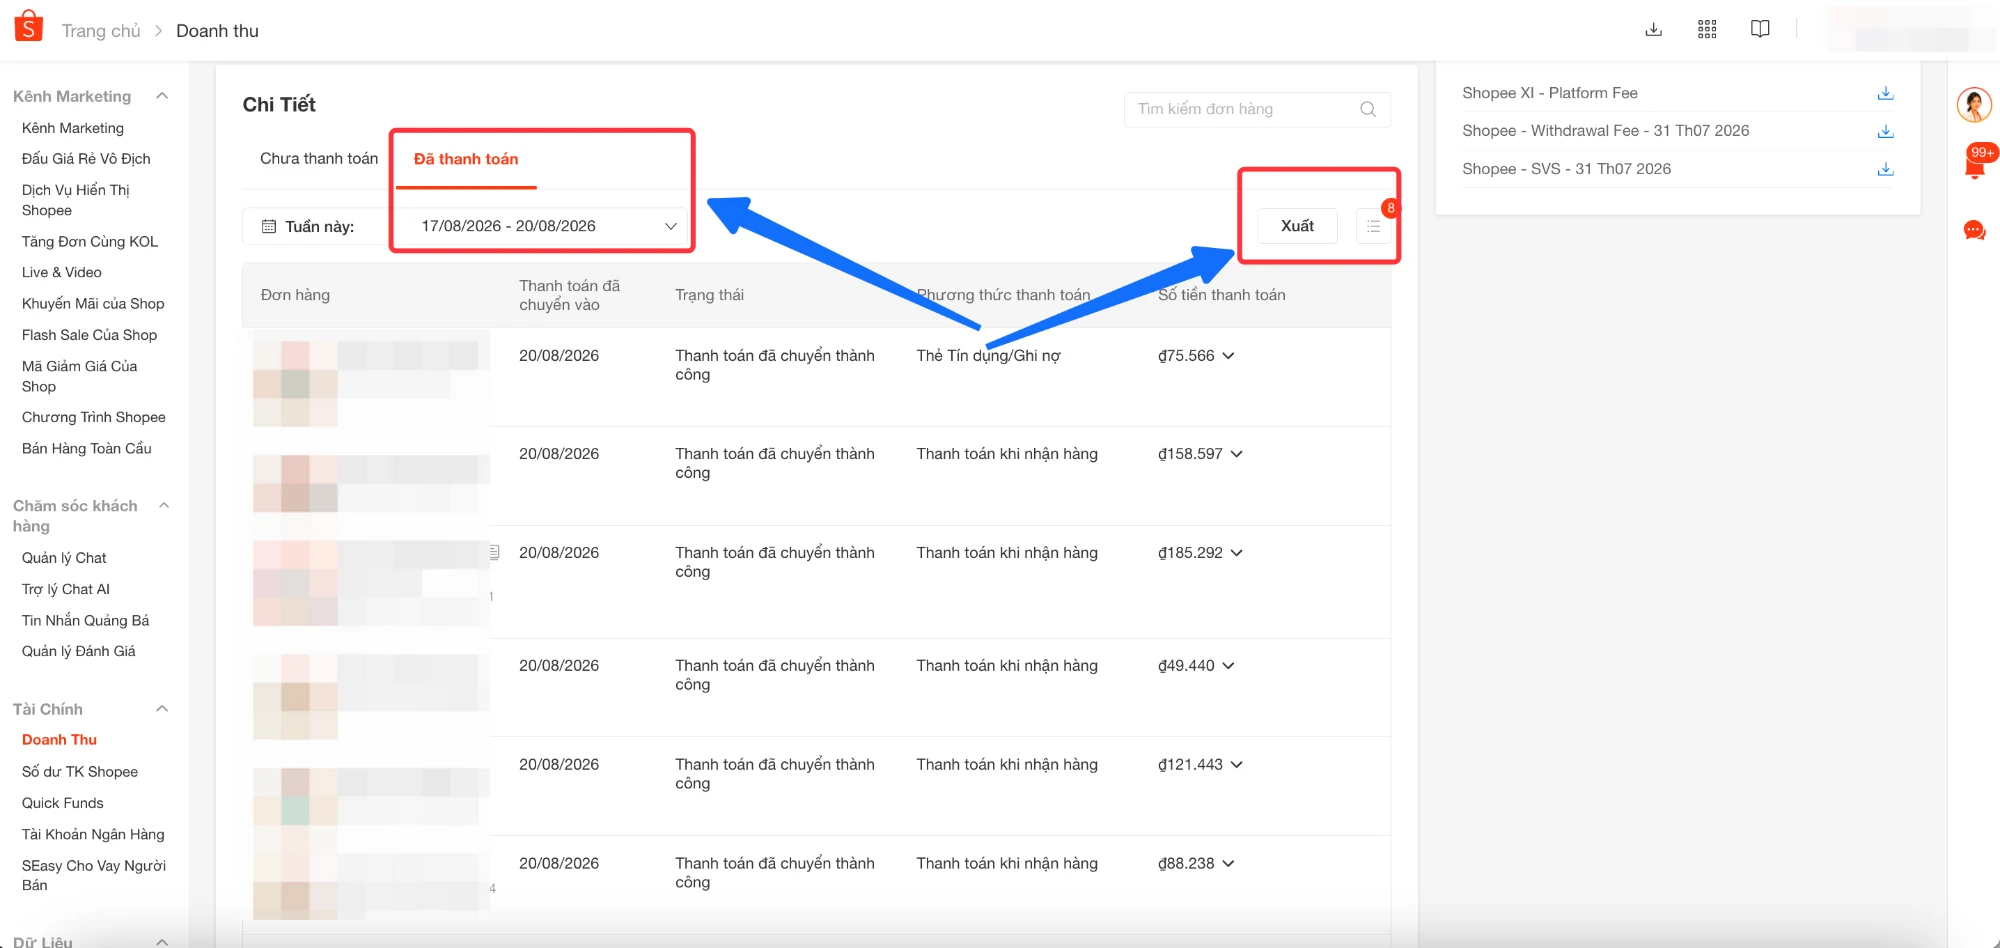The width and height of the screenshot is (2000, 948).
Task: Click the Shopee logo icon
Action: 28,27
